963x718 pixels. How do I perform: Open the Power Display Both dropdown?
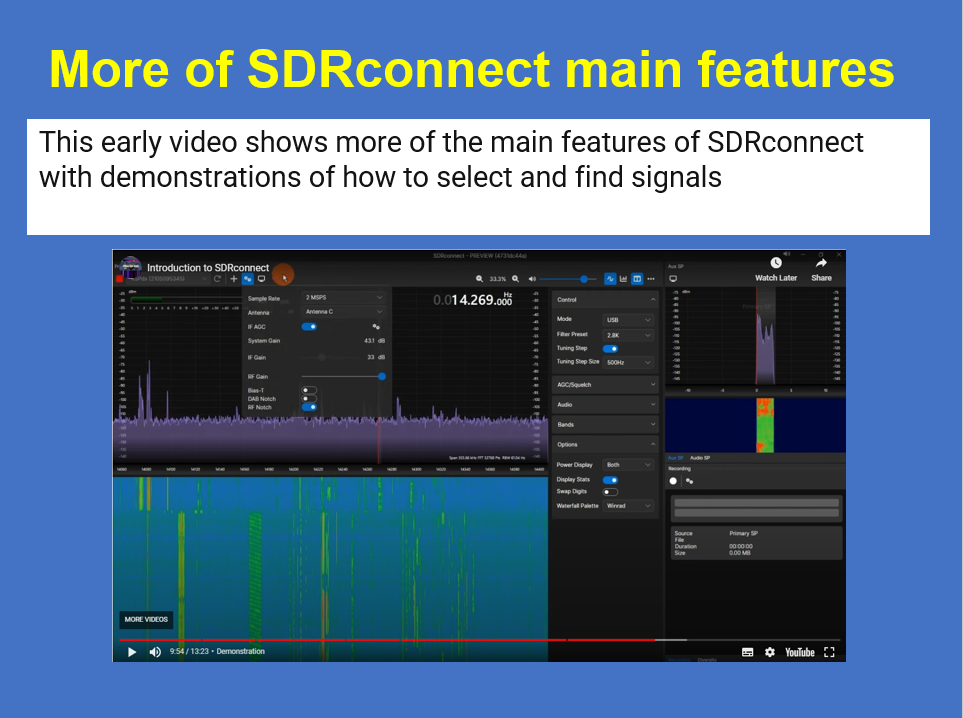(628, 465)
